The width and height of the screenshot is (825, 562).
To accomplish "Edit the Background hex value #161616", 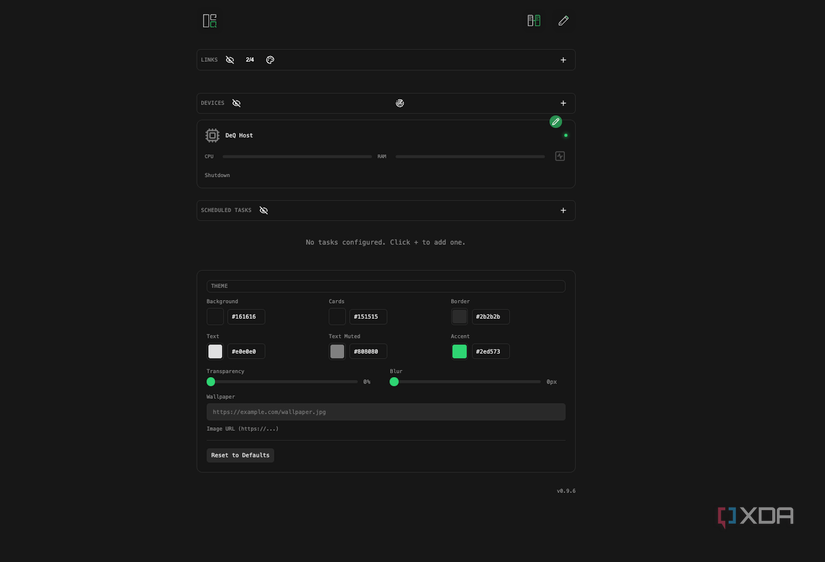I will click(246, 317).
